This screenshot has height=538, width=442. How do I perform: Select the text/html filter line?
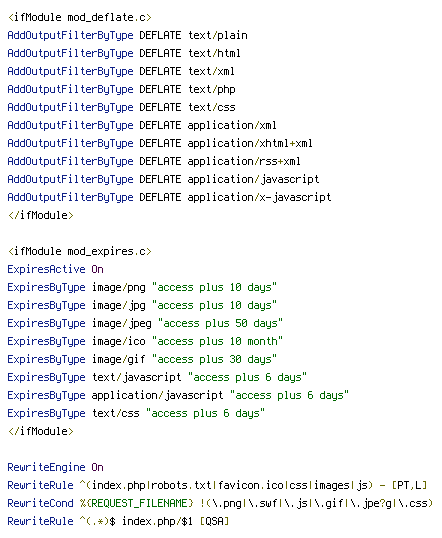coord(124,53)
